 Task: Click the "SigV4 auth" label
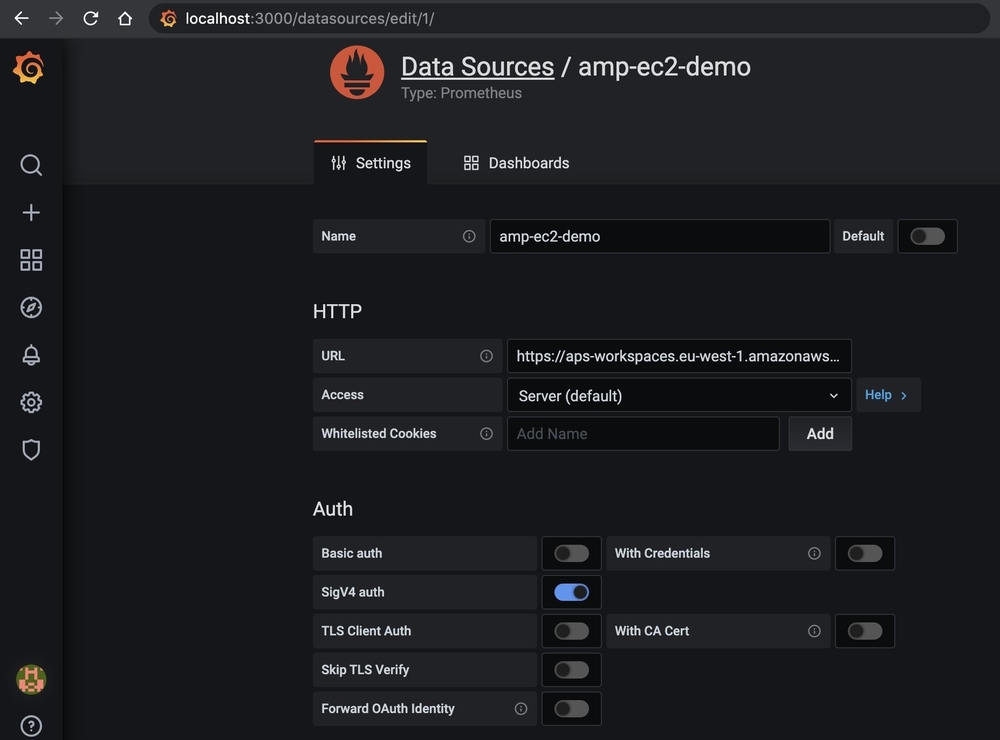(x=353, y=592)
